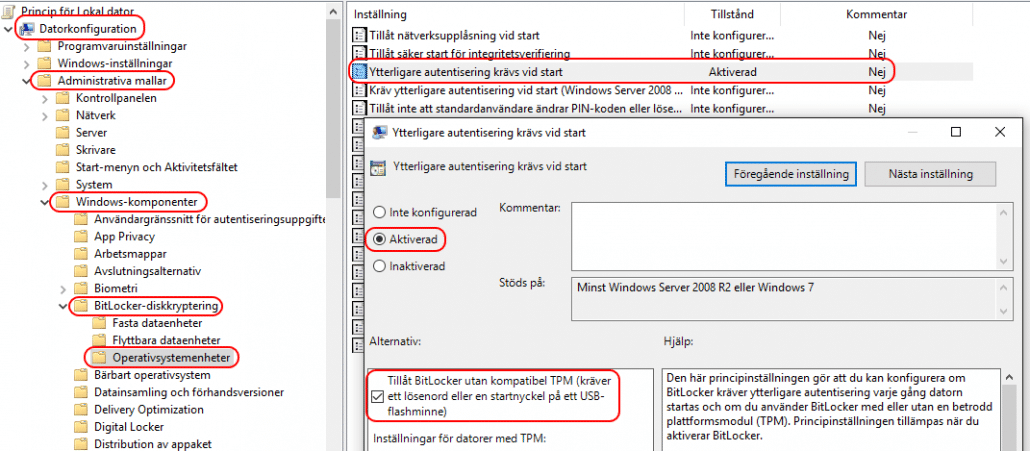The width and height of the screenshot is (1030, 451).
Task: Click the Föregående inställning button
Action: coord(789,173)
